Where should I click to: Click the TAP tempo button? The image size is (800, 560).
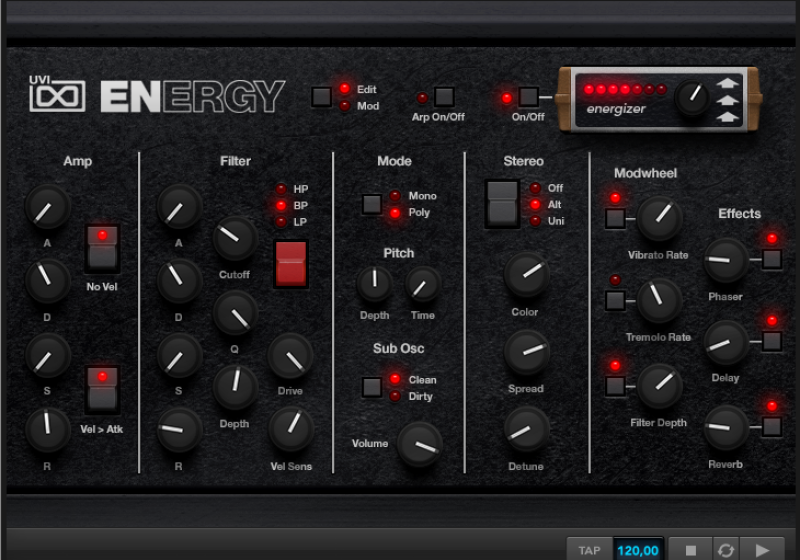(x=589, y=549)
